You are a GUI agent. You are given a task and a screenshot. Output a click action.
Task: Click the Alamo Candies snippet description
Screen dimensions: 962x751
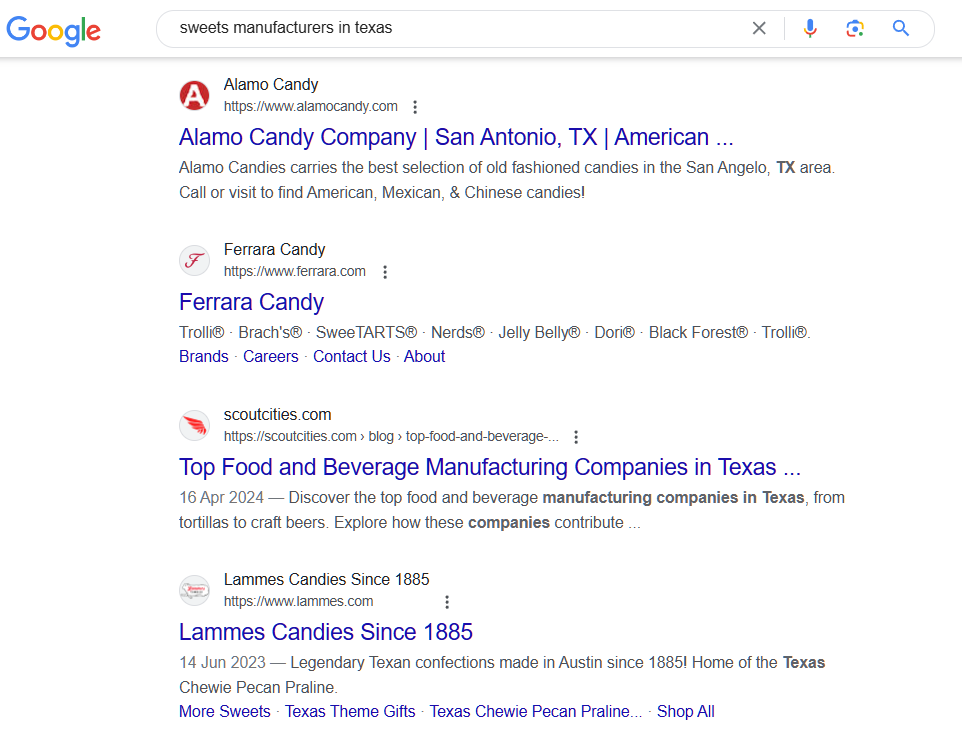[507, 180]
